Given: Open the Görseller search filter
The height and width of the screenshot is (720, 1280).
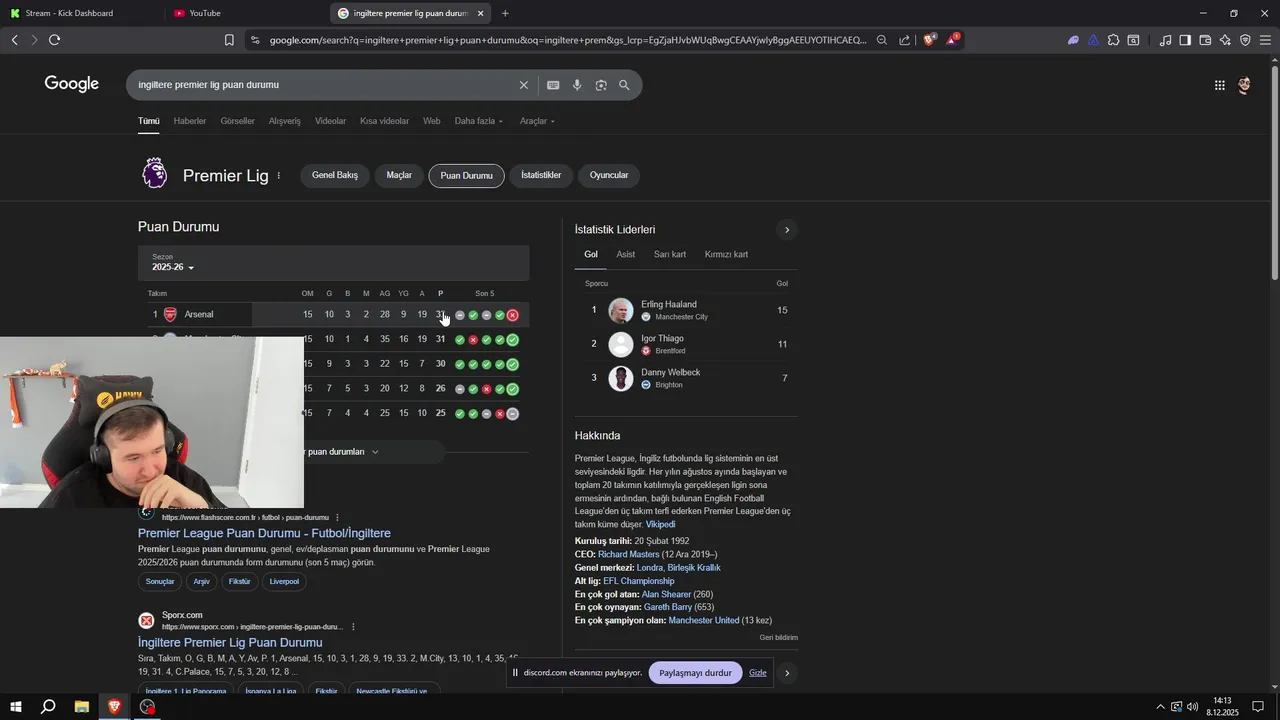Looking at the screenshot, I should pos(237,121).
